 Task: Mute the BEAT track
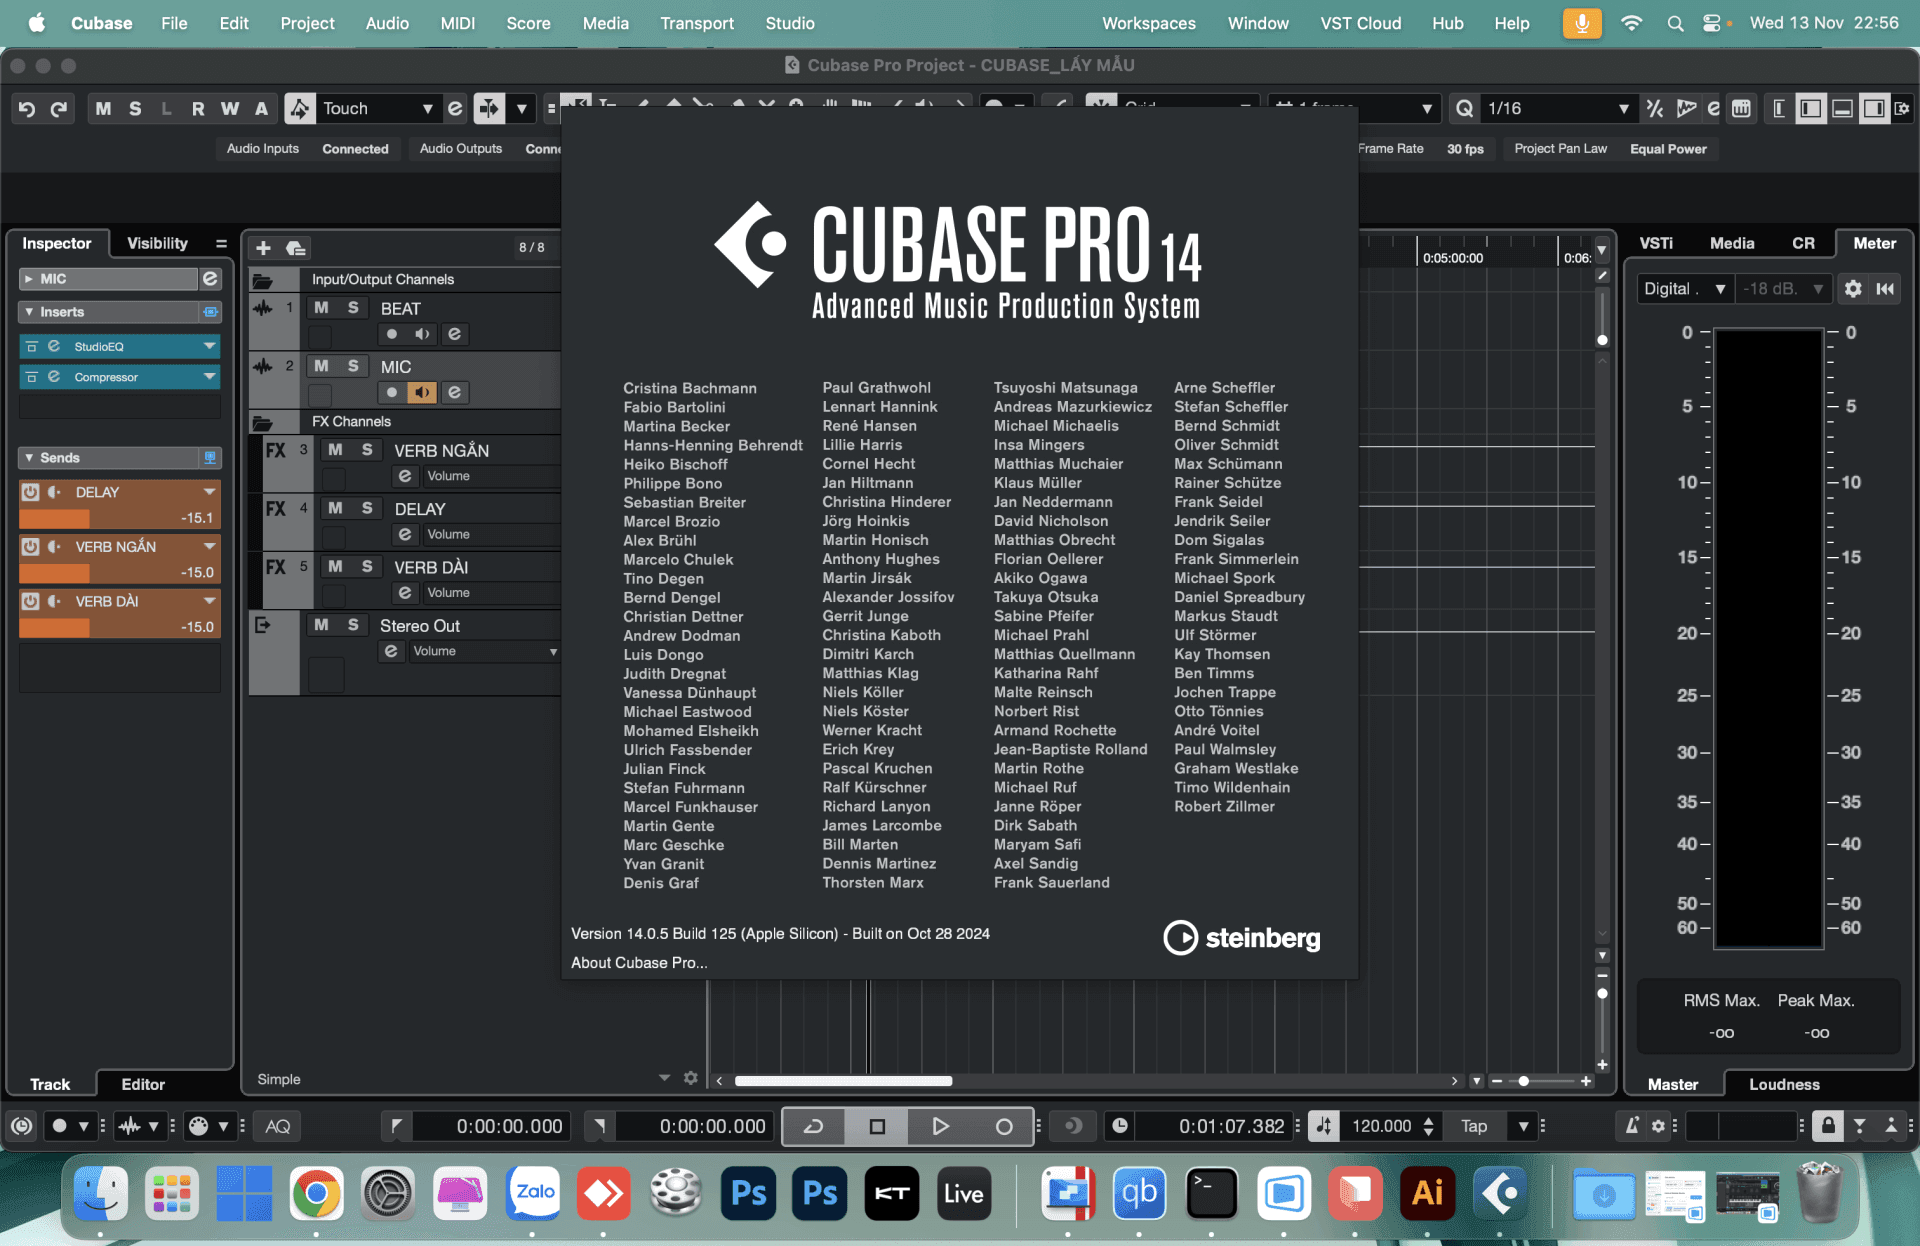[x=321, y=308]
